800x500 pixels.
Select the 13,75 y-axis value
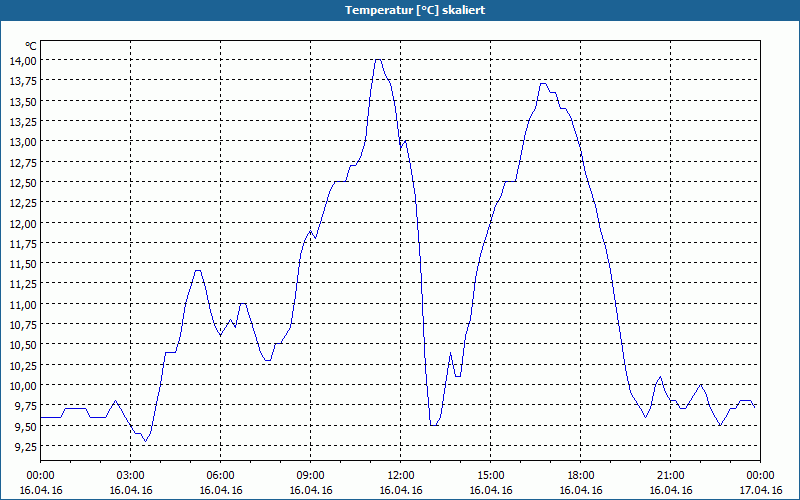[x=23, y=81]
